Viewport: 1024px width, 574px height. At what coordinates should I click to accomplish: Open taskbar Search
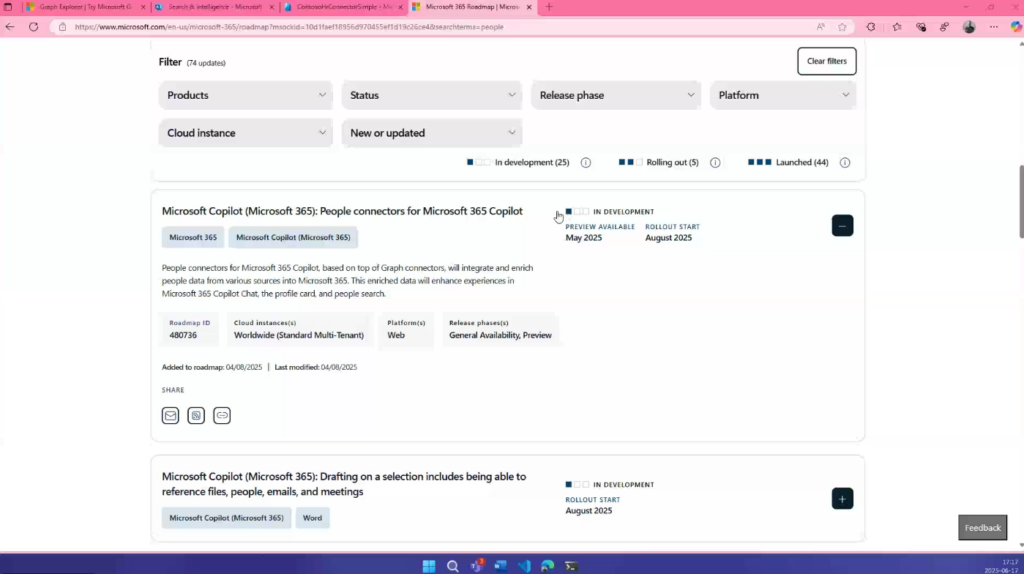point(452,566)
